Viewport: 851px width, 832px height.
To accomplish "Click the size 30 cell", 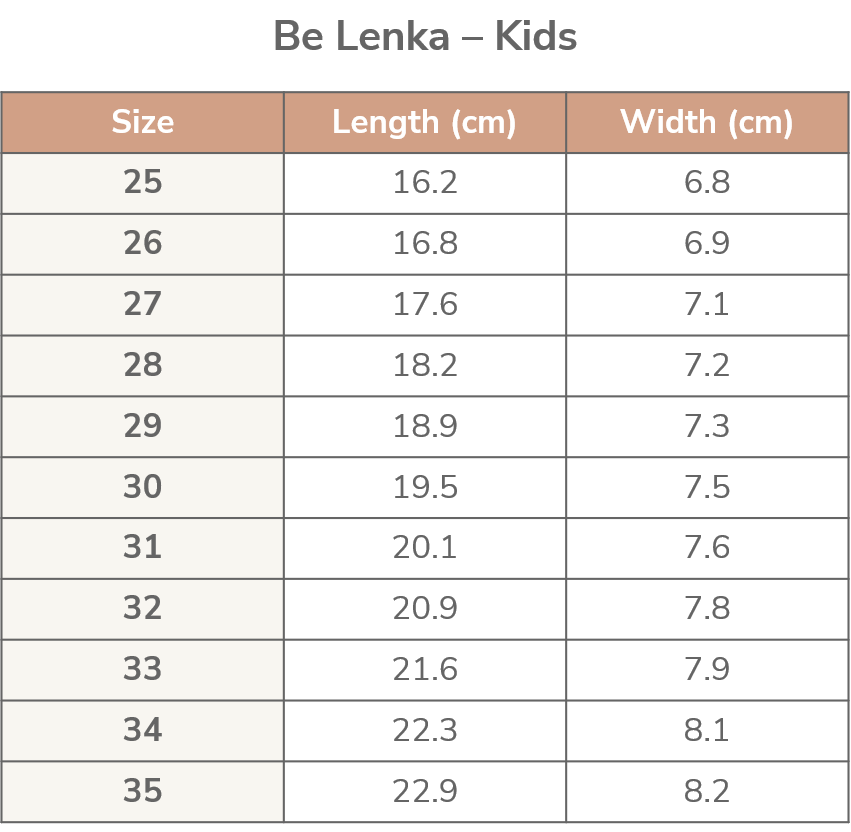I will [142, 487].
